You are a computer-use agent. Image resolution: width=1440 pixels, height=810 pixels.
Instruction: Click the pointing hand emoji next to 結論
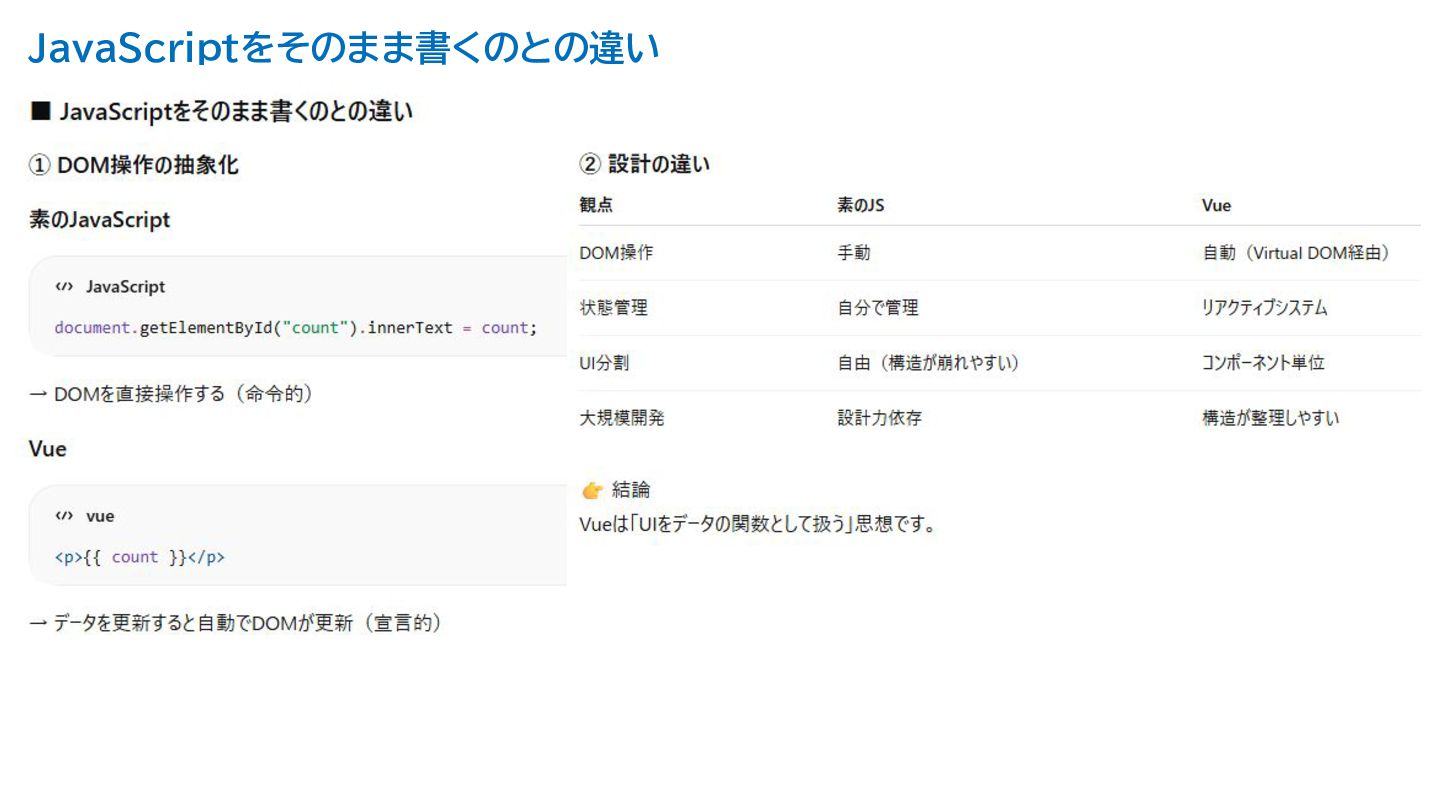click(x=592, y=490)
